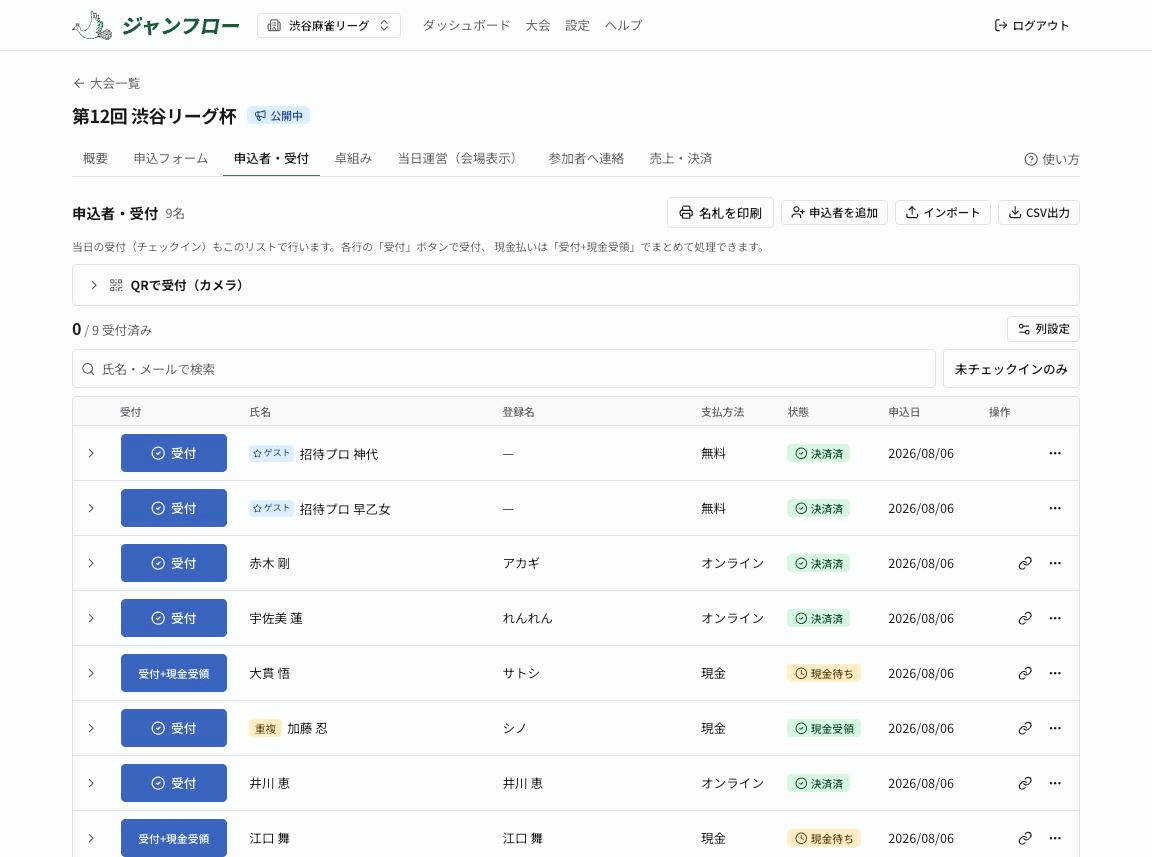Expand the 江口 舞 row
The image size is (1152, 857).
pyautogui.click(x=91, y=838)
